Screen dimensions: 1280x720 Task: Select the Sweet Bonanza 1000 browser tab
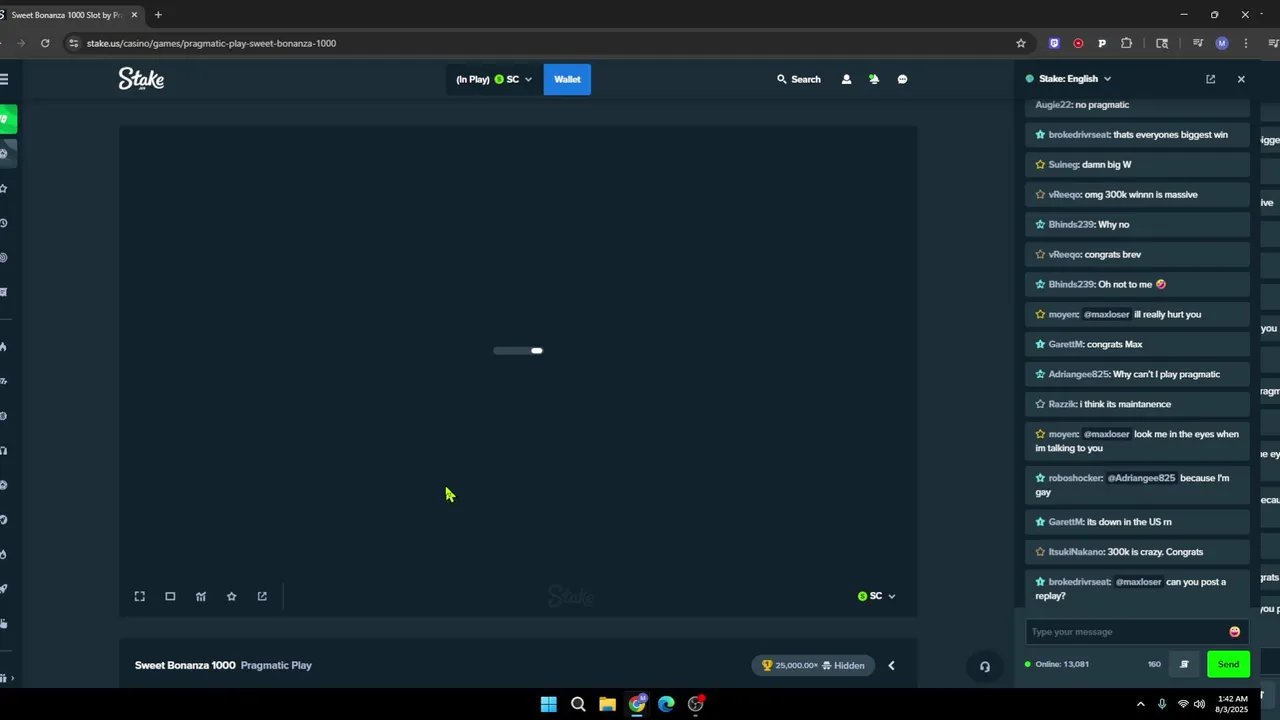pyautogui.click(x=66, y=15)
